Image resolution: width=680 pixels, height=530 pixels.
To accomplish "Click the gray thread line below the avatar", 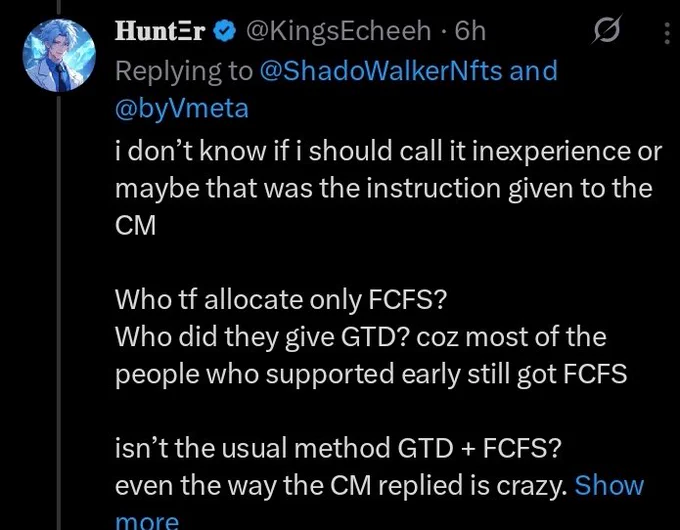I will [59, 312].
